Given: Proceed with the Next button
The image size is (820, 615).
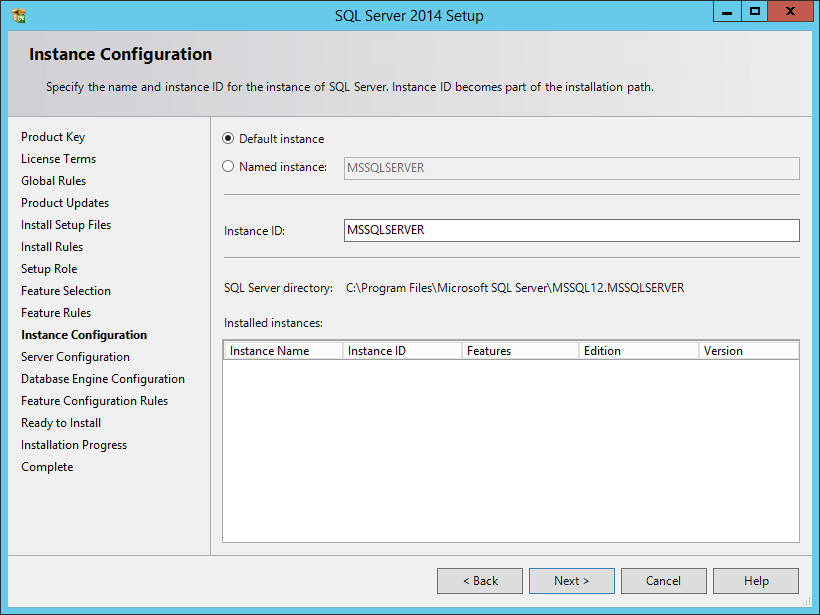Looking at the screenshot, I should [x=572, y=581].
